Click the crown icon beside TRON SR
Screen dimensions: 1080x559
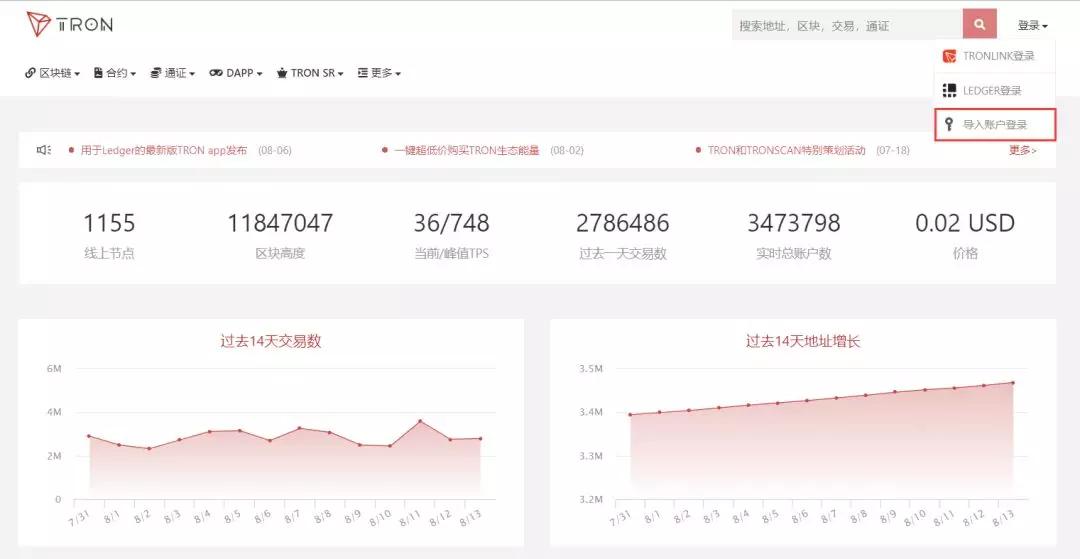(282, 73)
